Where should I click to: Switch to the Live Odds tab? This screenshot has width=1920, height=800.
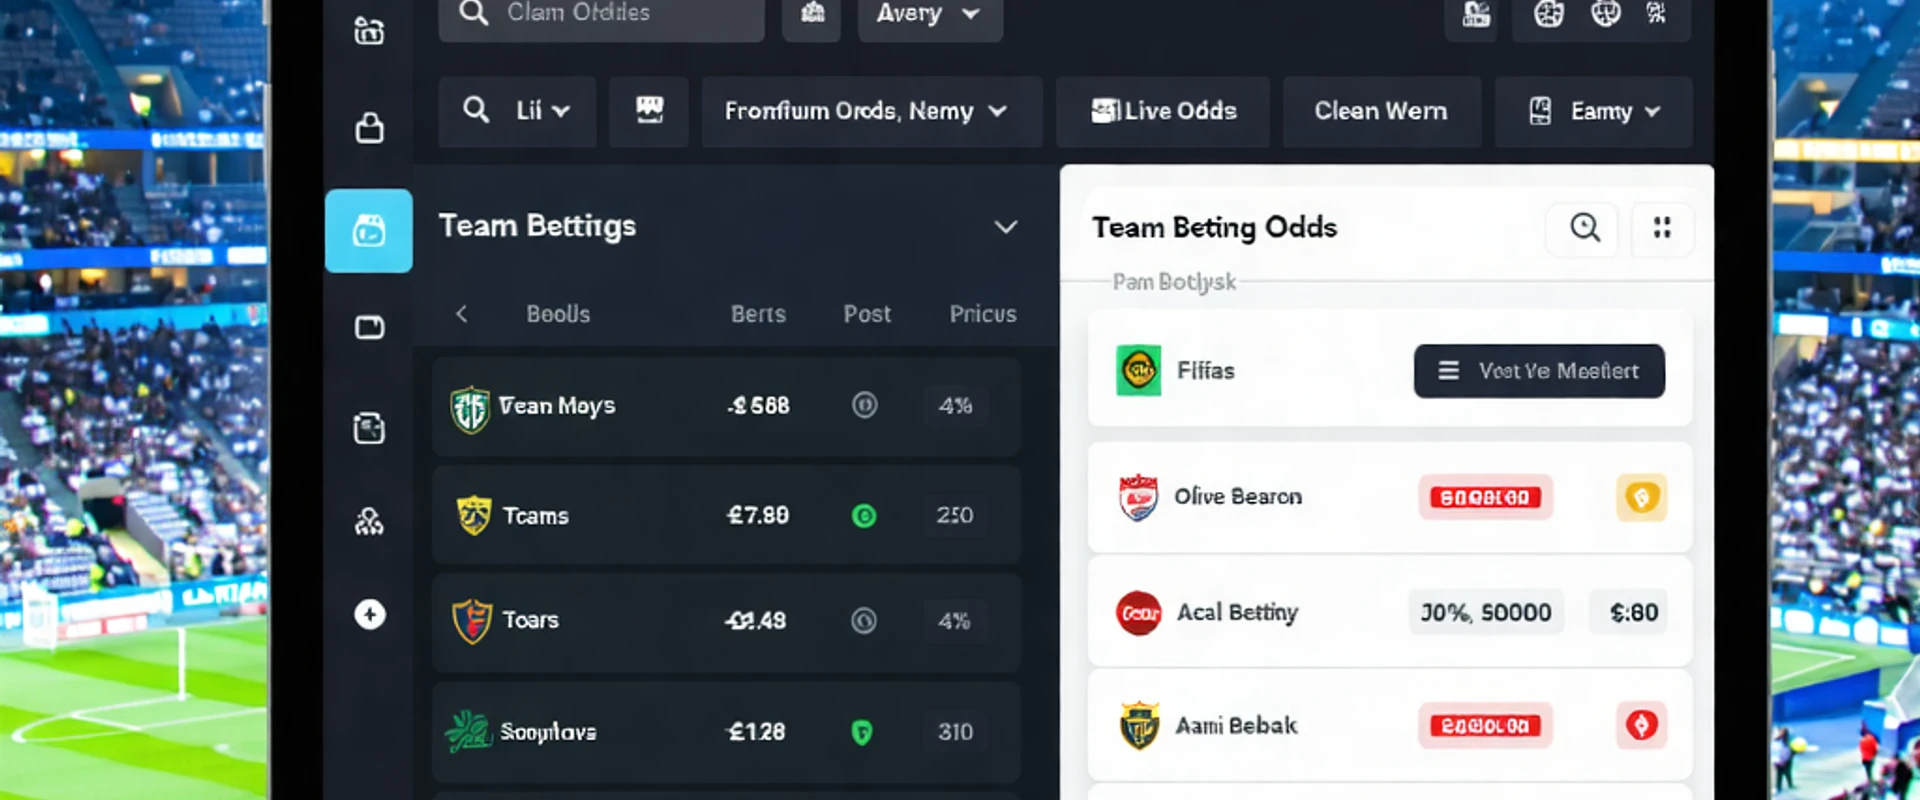coord(1163,111)
